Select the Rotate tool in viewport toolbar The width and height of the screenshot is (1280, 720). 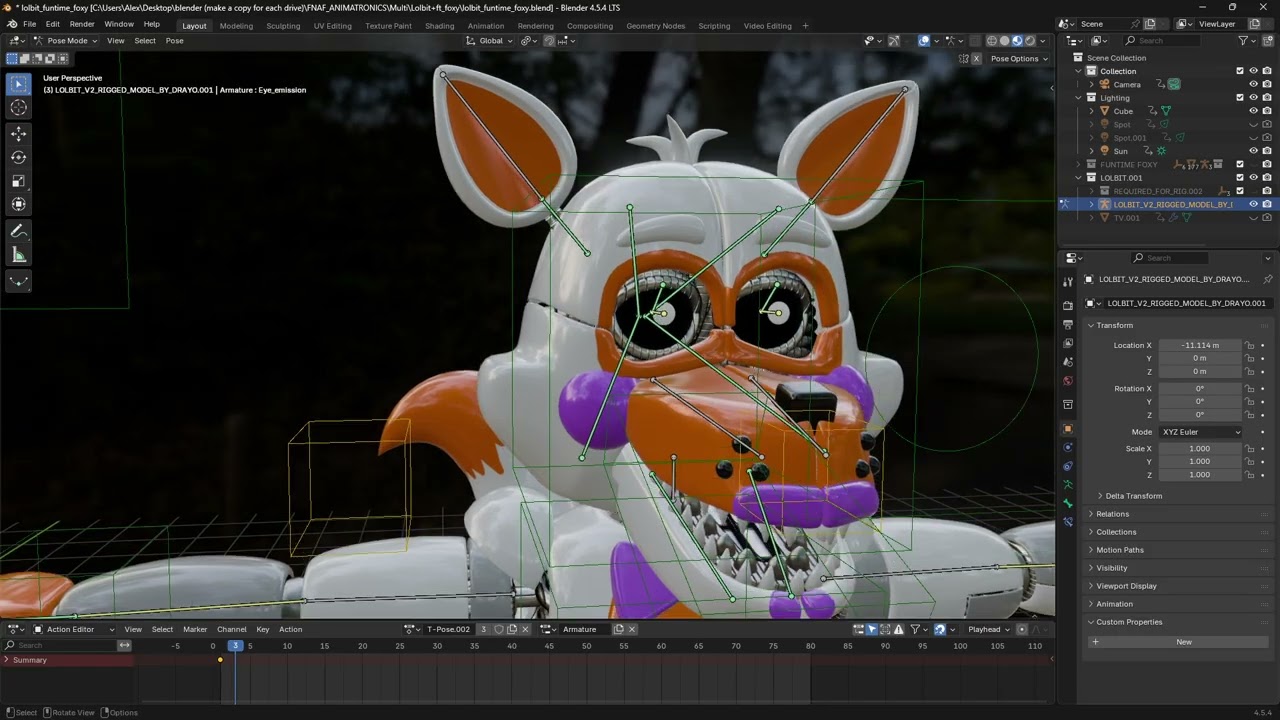[18, 157]
